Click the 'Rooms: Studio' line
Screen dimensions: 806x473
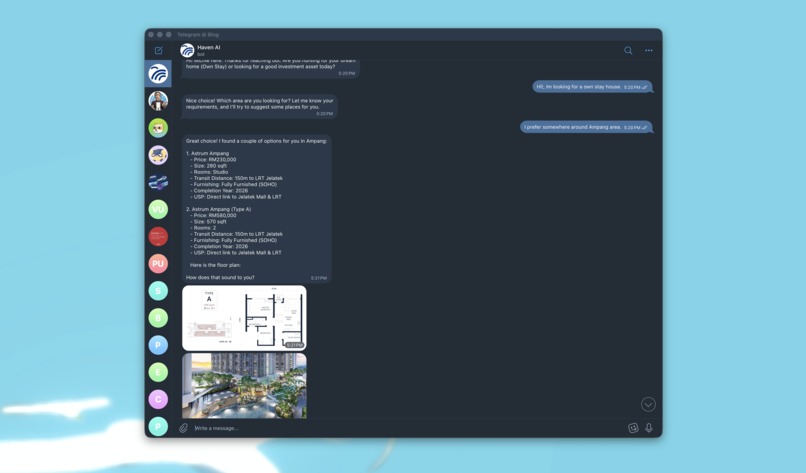pos(209,172)
